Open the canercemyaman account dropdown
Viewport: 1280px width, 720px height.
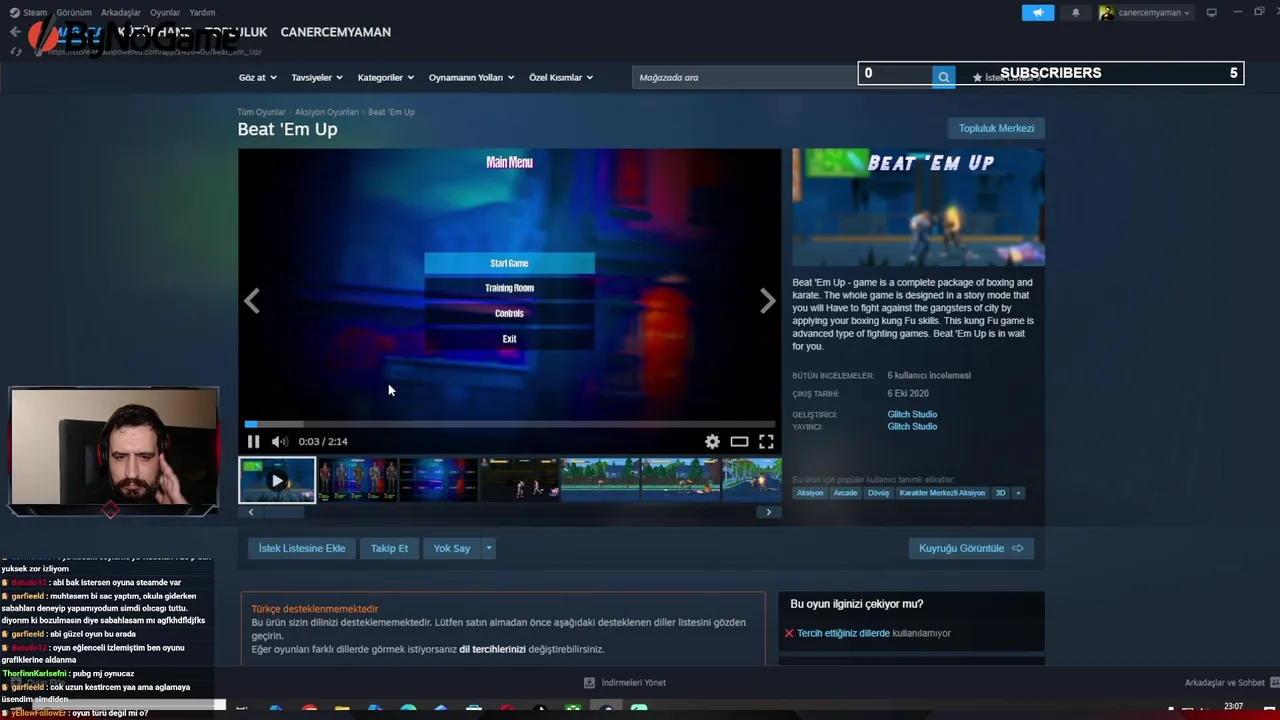[x=1154, y=13]
